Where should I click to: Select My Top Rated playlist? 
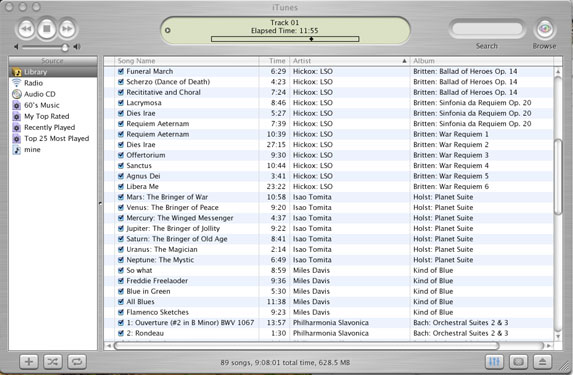53,116
